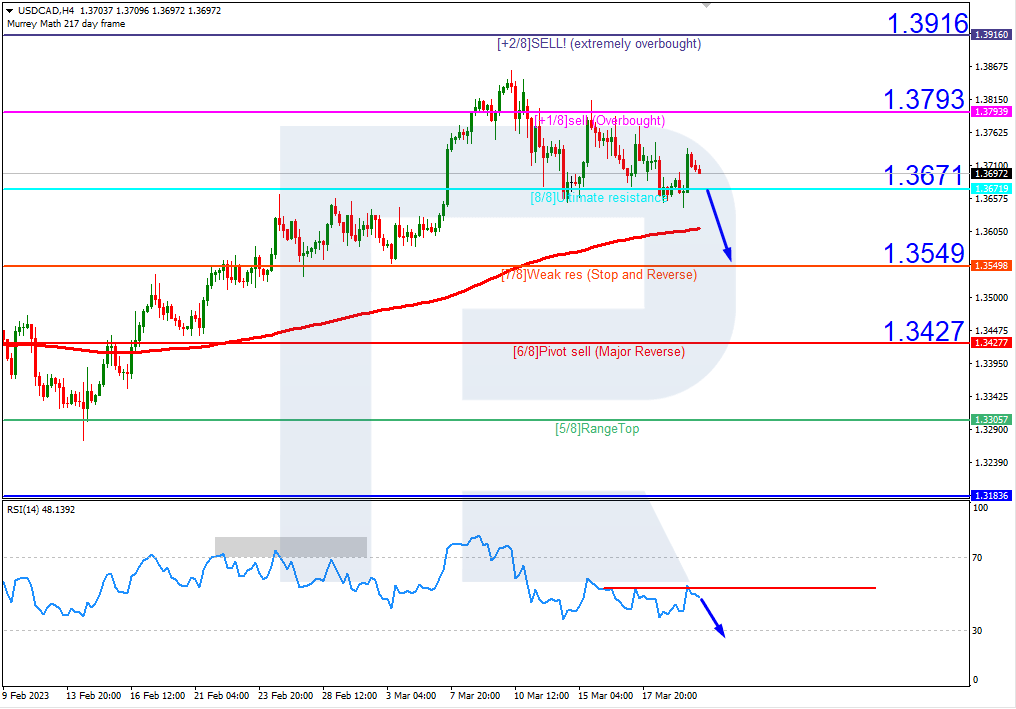
Task: Click the 1.35000 price axis label
Action: tap(991, 297)
